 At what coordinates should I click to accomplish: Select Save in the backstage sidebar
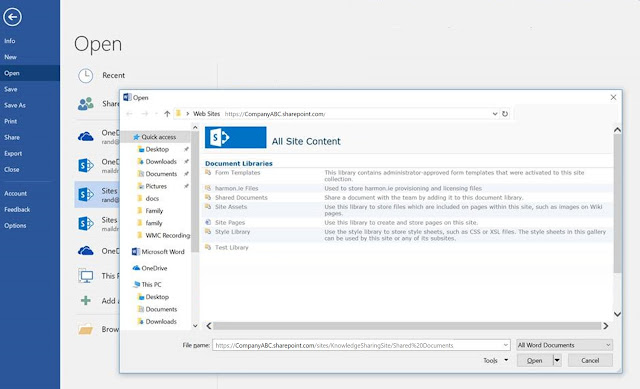click(11, 89)
